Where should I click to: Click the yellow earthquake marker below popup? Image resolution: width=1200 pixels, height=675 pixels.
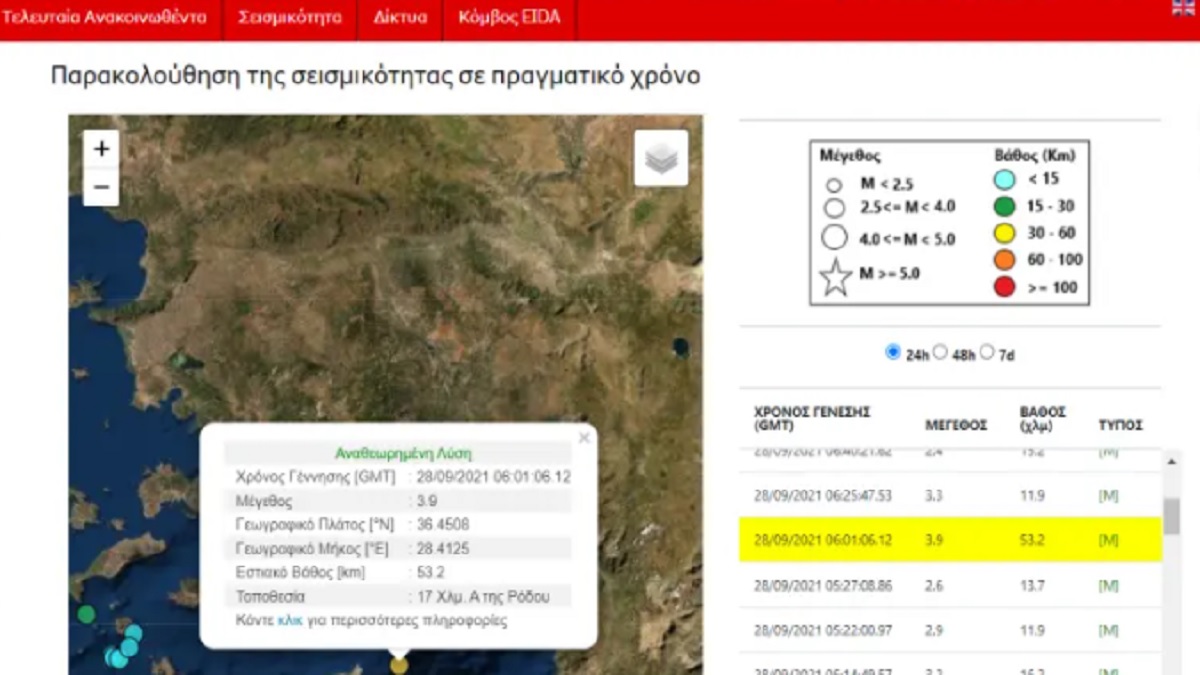[399, 664]
